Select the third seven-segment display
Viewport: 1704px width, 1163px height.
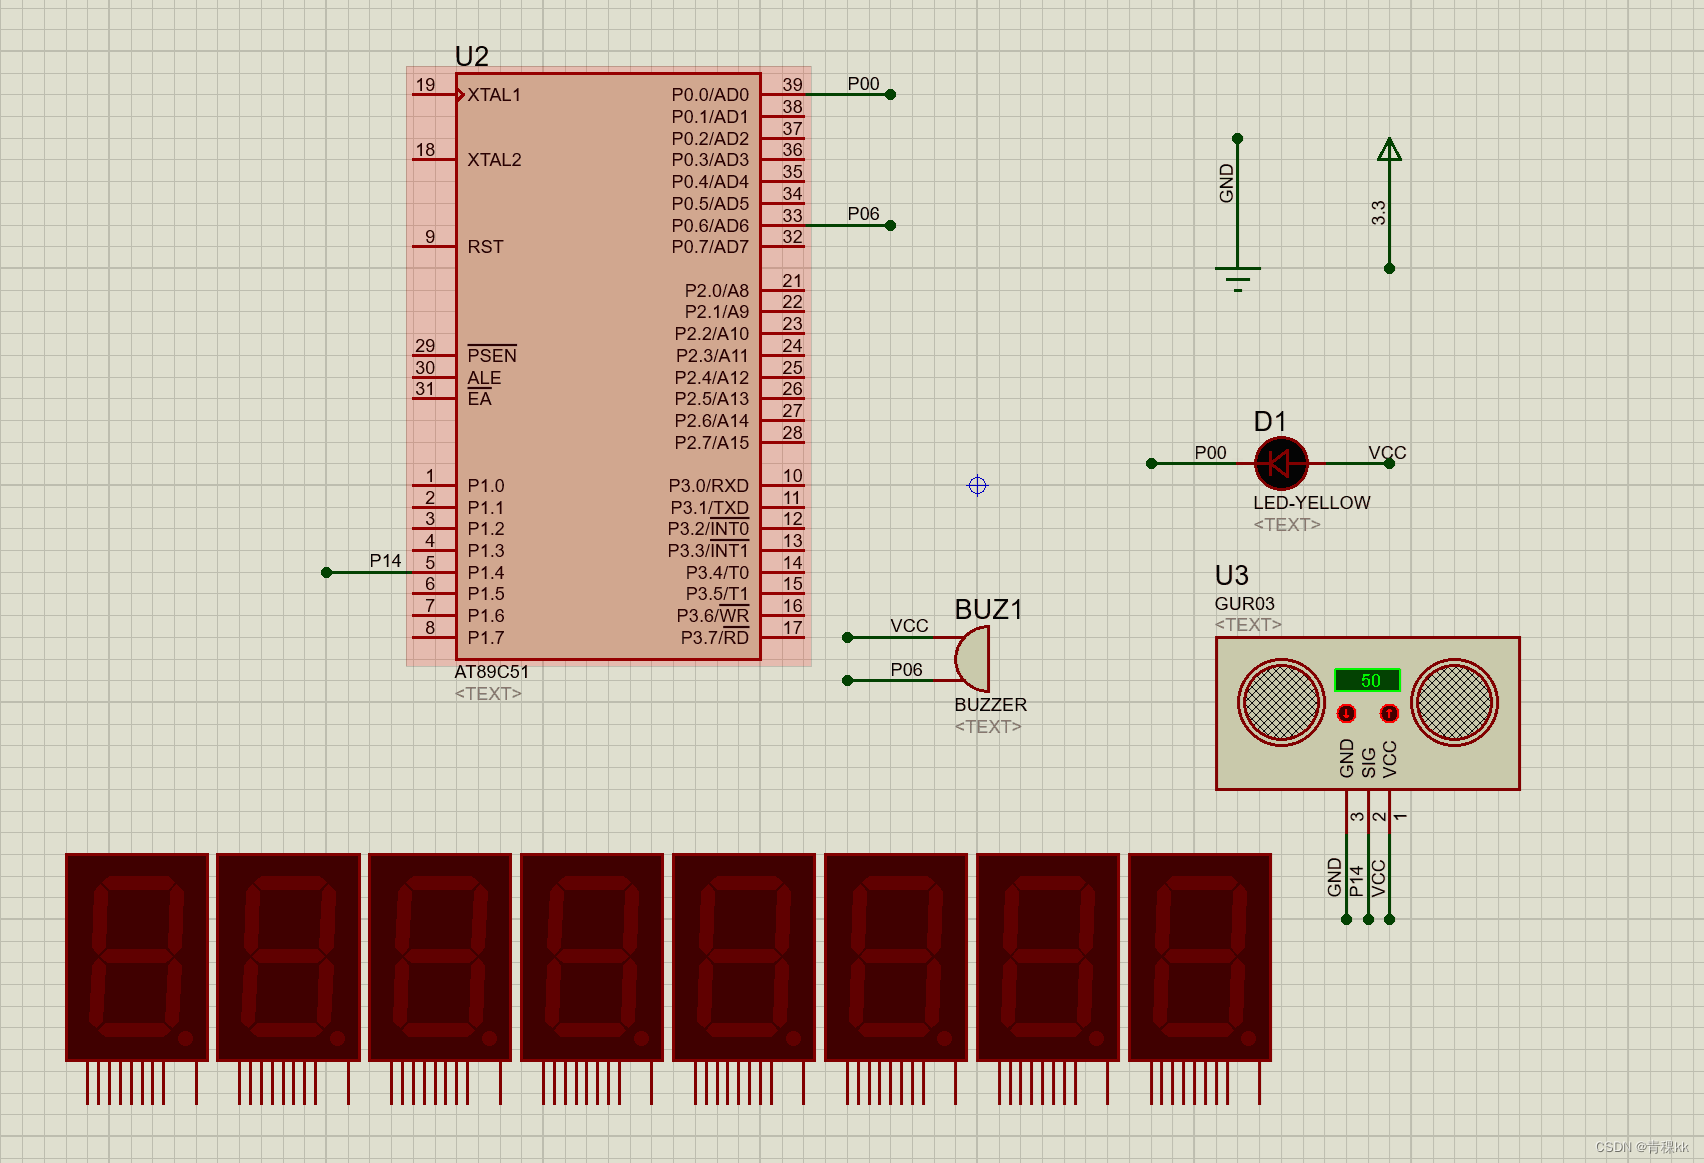pos(441,957)
